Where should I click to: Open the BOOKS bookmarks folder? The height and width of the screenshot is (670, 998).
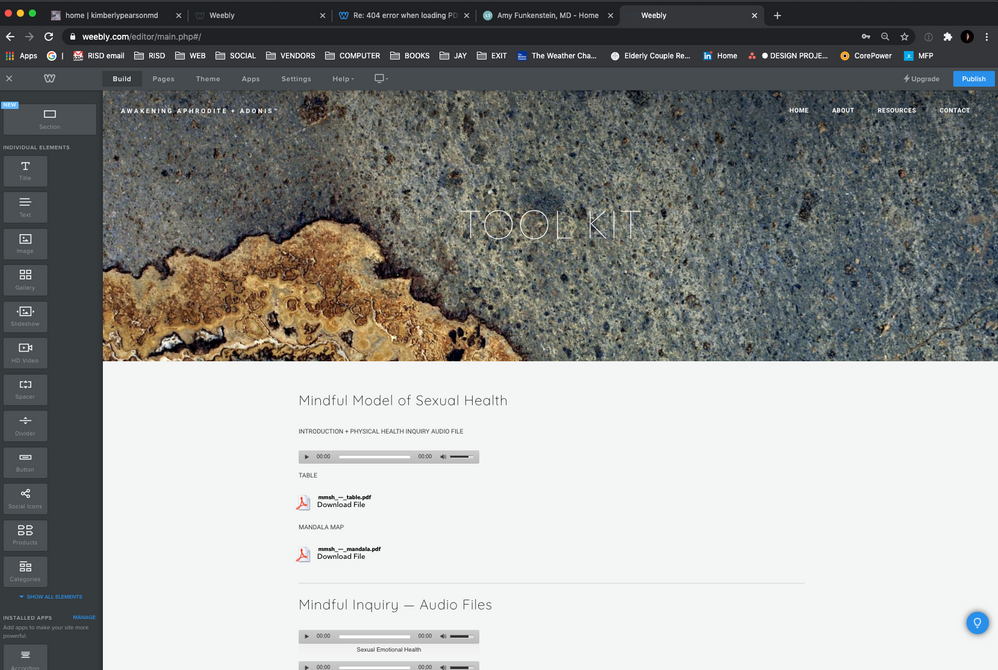[409, 56]
